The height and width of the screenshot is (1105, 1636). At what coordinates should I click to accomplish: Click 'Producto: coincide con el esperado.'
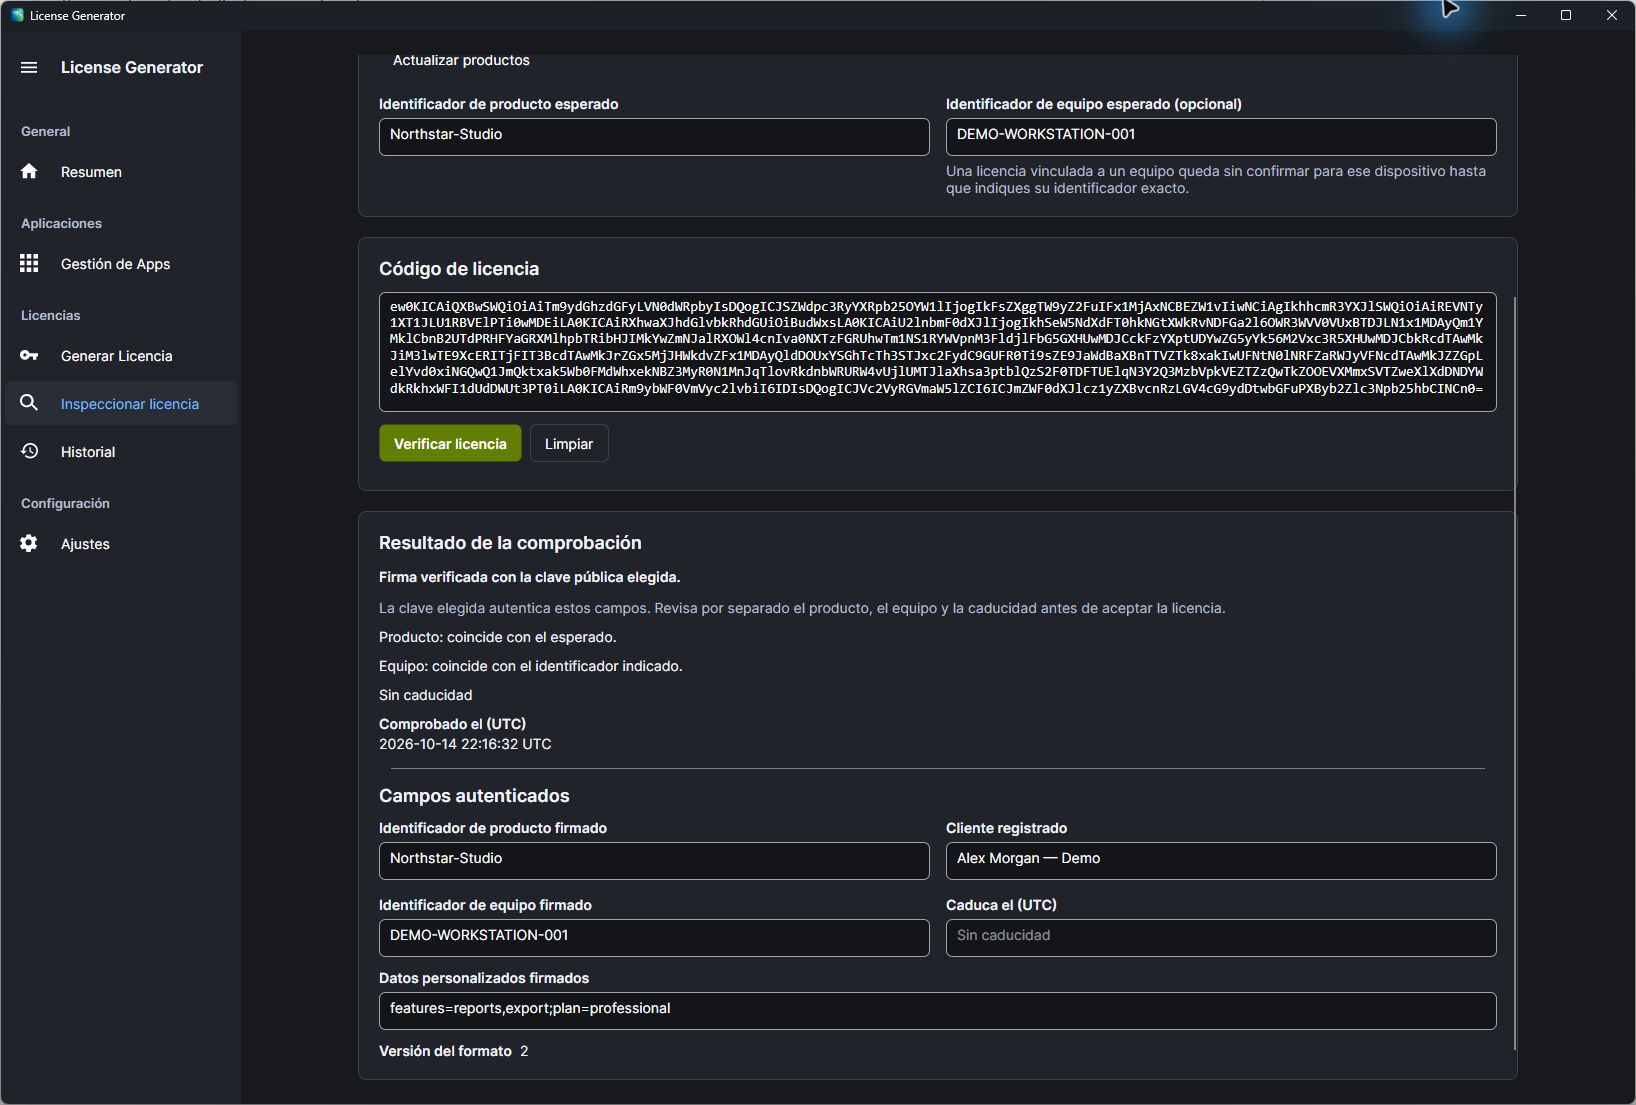[498, 637]
